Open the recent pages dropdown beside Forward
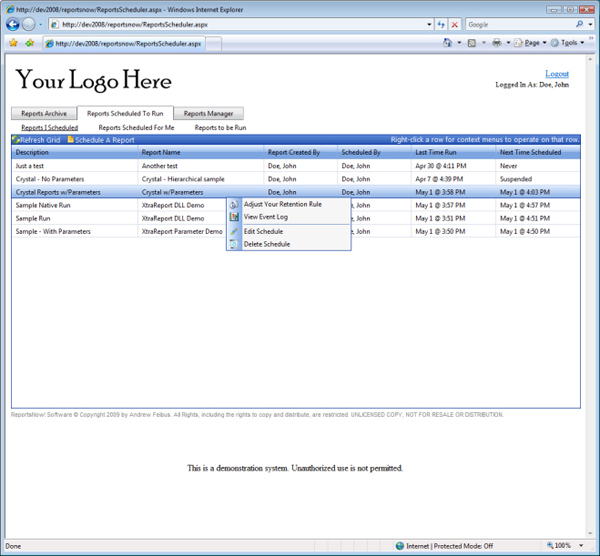This screenshot has width=600, height=556. coord(40,25)
